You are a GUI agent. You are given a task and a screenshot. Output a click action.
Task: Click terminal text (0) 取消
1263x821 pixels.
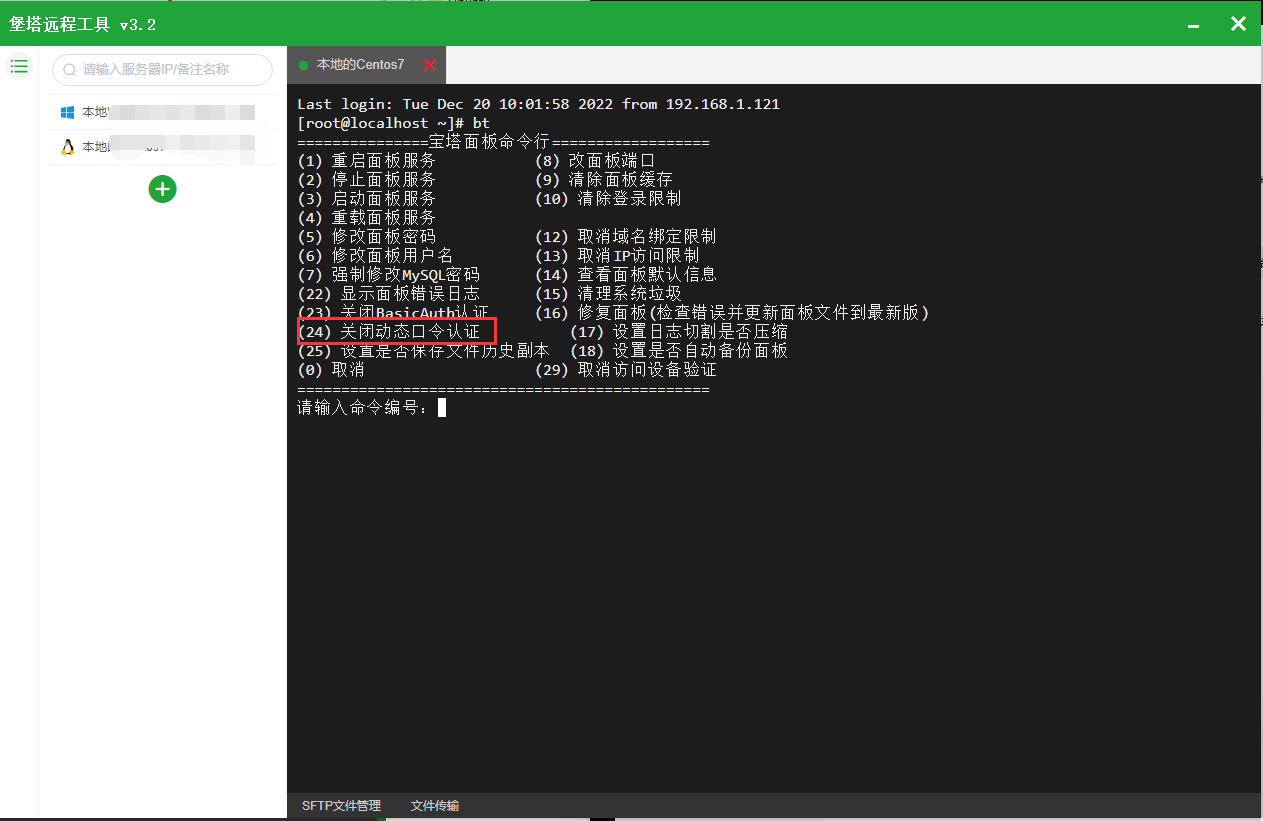point(331,370)
